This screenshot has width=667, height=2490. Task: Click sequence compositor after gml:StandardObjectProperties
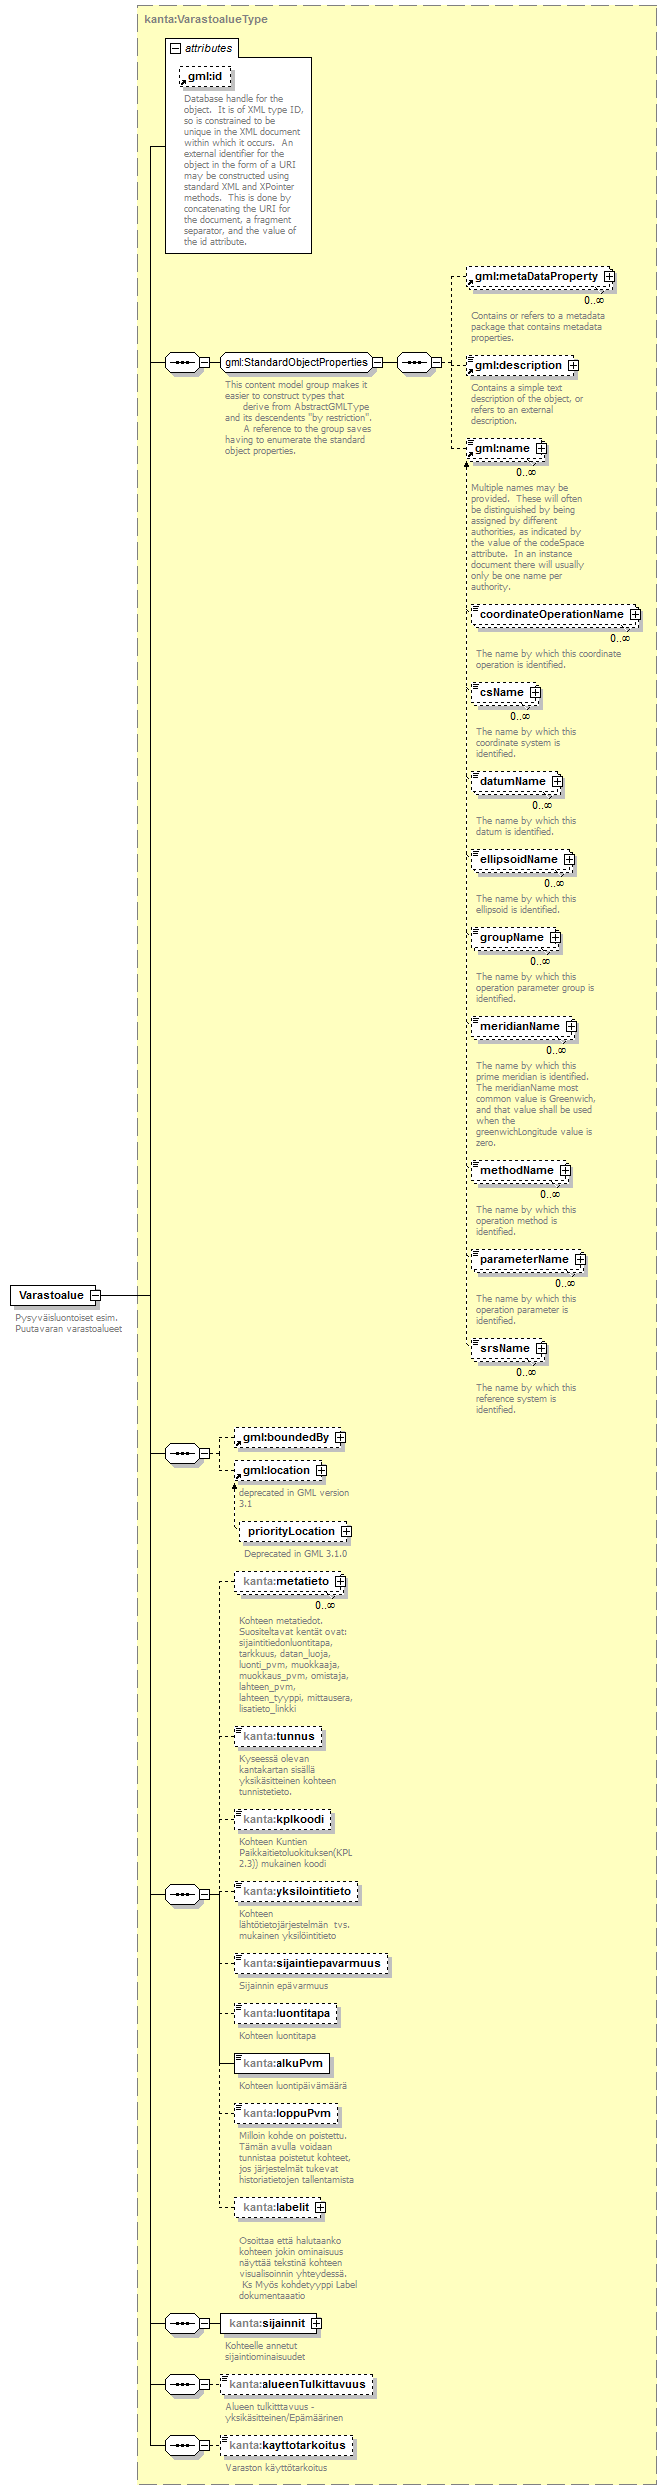(x=414, y=362)
